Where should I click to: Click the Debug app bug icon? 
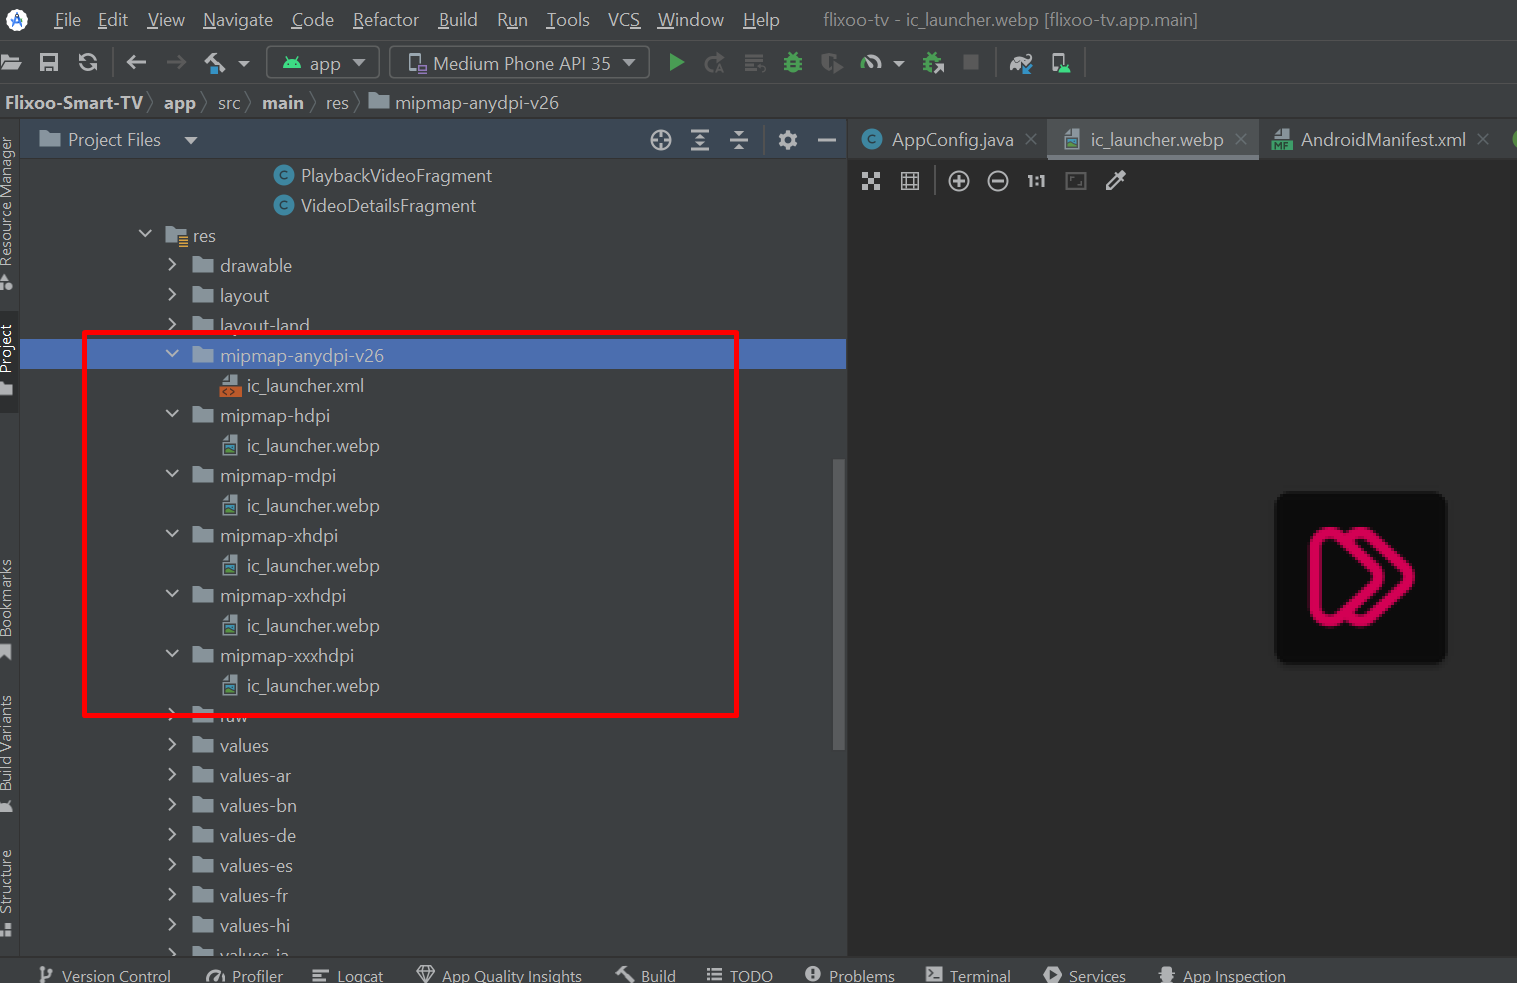coord(793,63)
